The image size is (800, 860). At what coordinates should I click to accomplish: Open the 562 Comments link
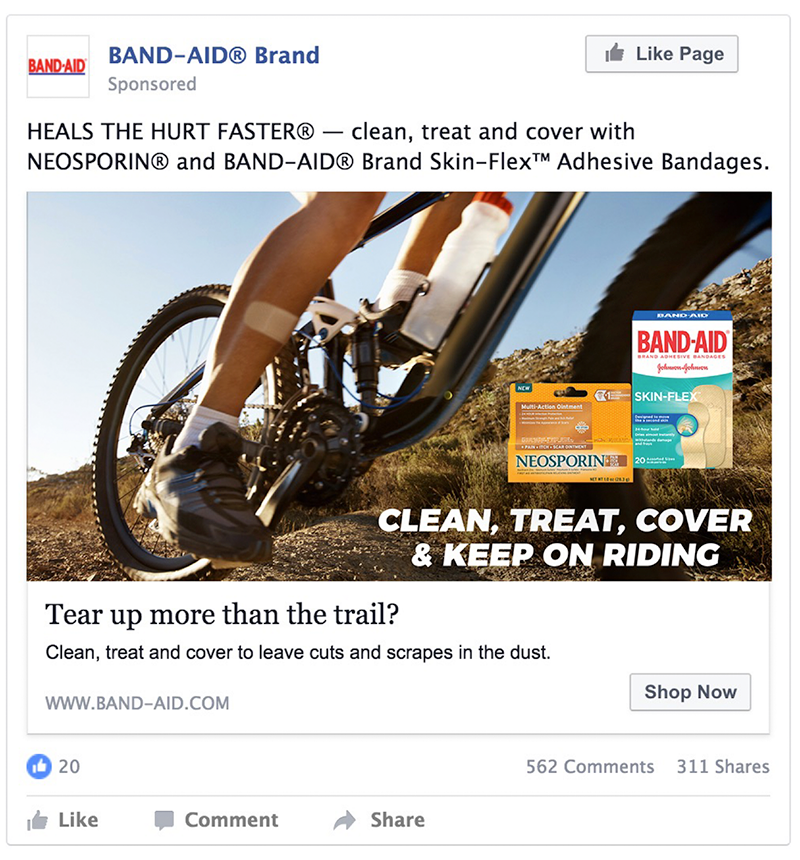(590, 766)
